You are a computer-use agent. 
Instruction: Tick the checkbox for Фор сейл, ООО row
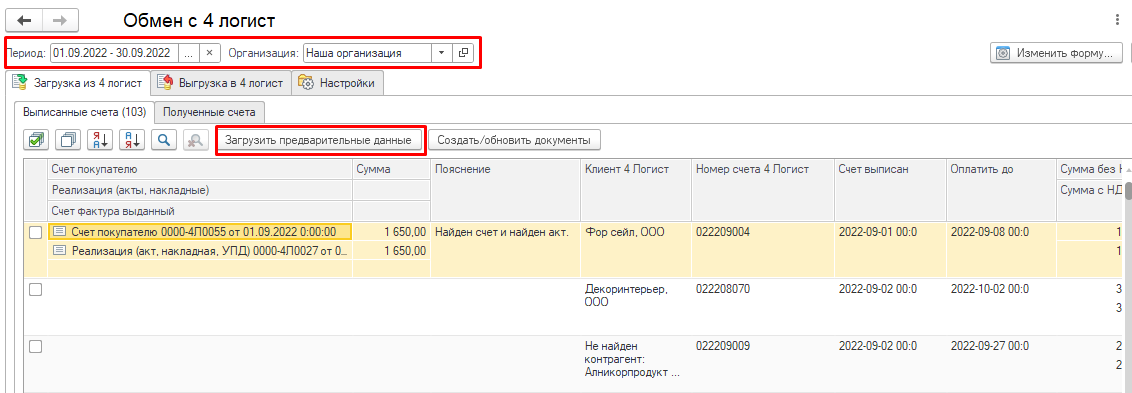click(x=35, y=233)
